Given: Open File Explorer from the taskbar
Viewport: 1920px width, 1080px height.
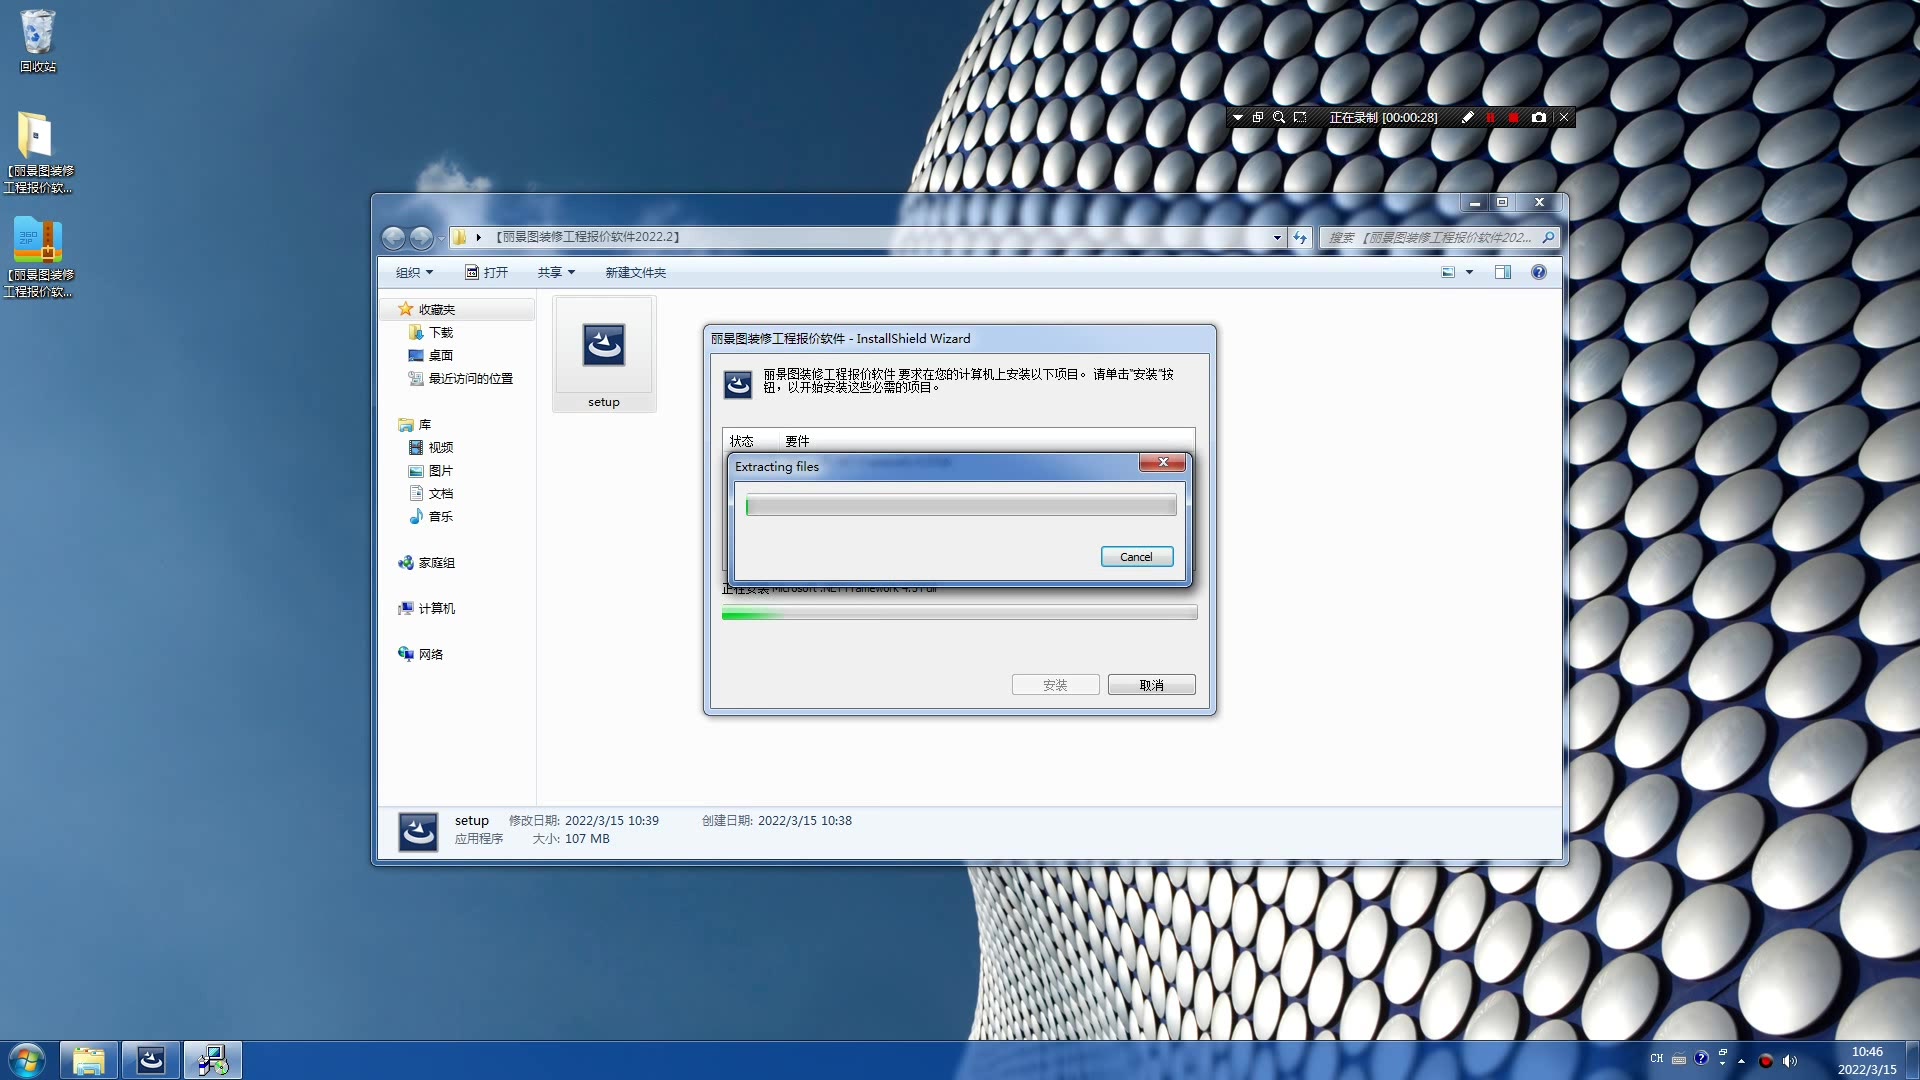Looking at the screenshot, I should coord(89,1061).
